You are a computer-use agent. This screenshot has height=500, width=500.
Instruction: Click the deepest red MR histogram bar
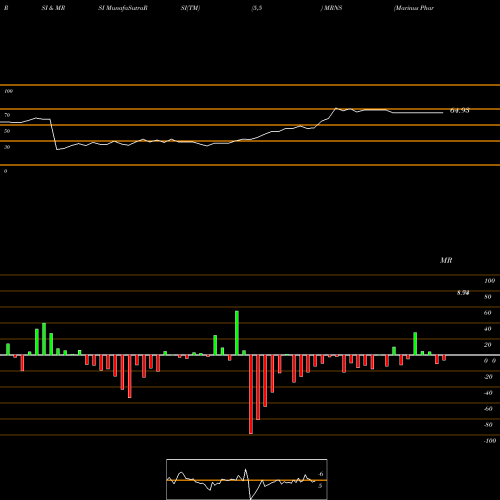pos(251,394)
